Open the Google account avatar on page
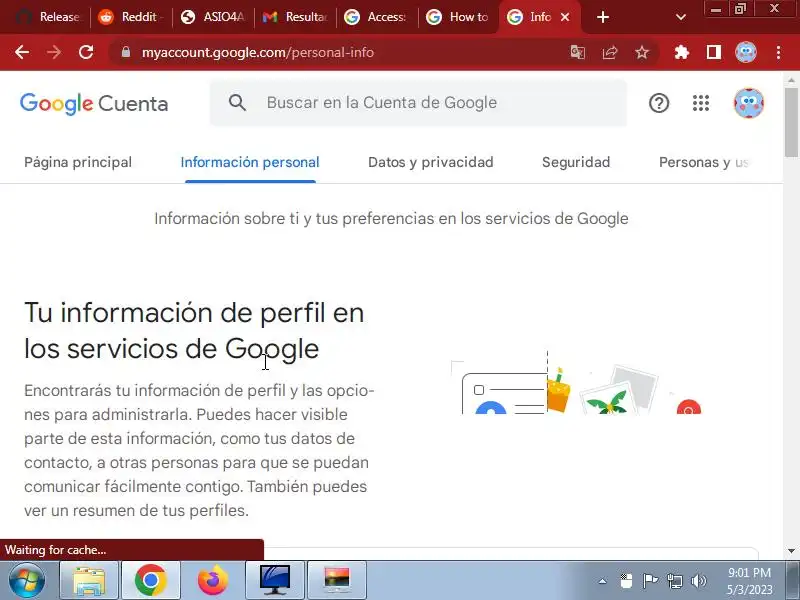The height and width of the screenshot is (600, 800). tap(748, 103)
